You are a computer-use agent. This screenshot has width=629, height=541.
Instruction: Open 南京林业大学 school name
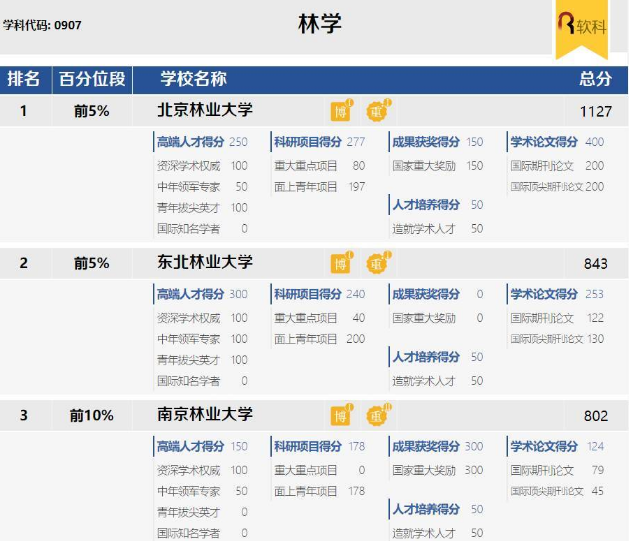[x=205, y=414]
